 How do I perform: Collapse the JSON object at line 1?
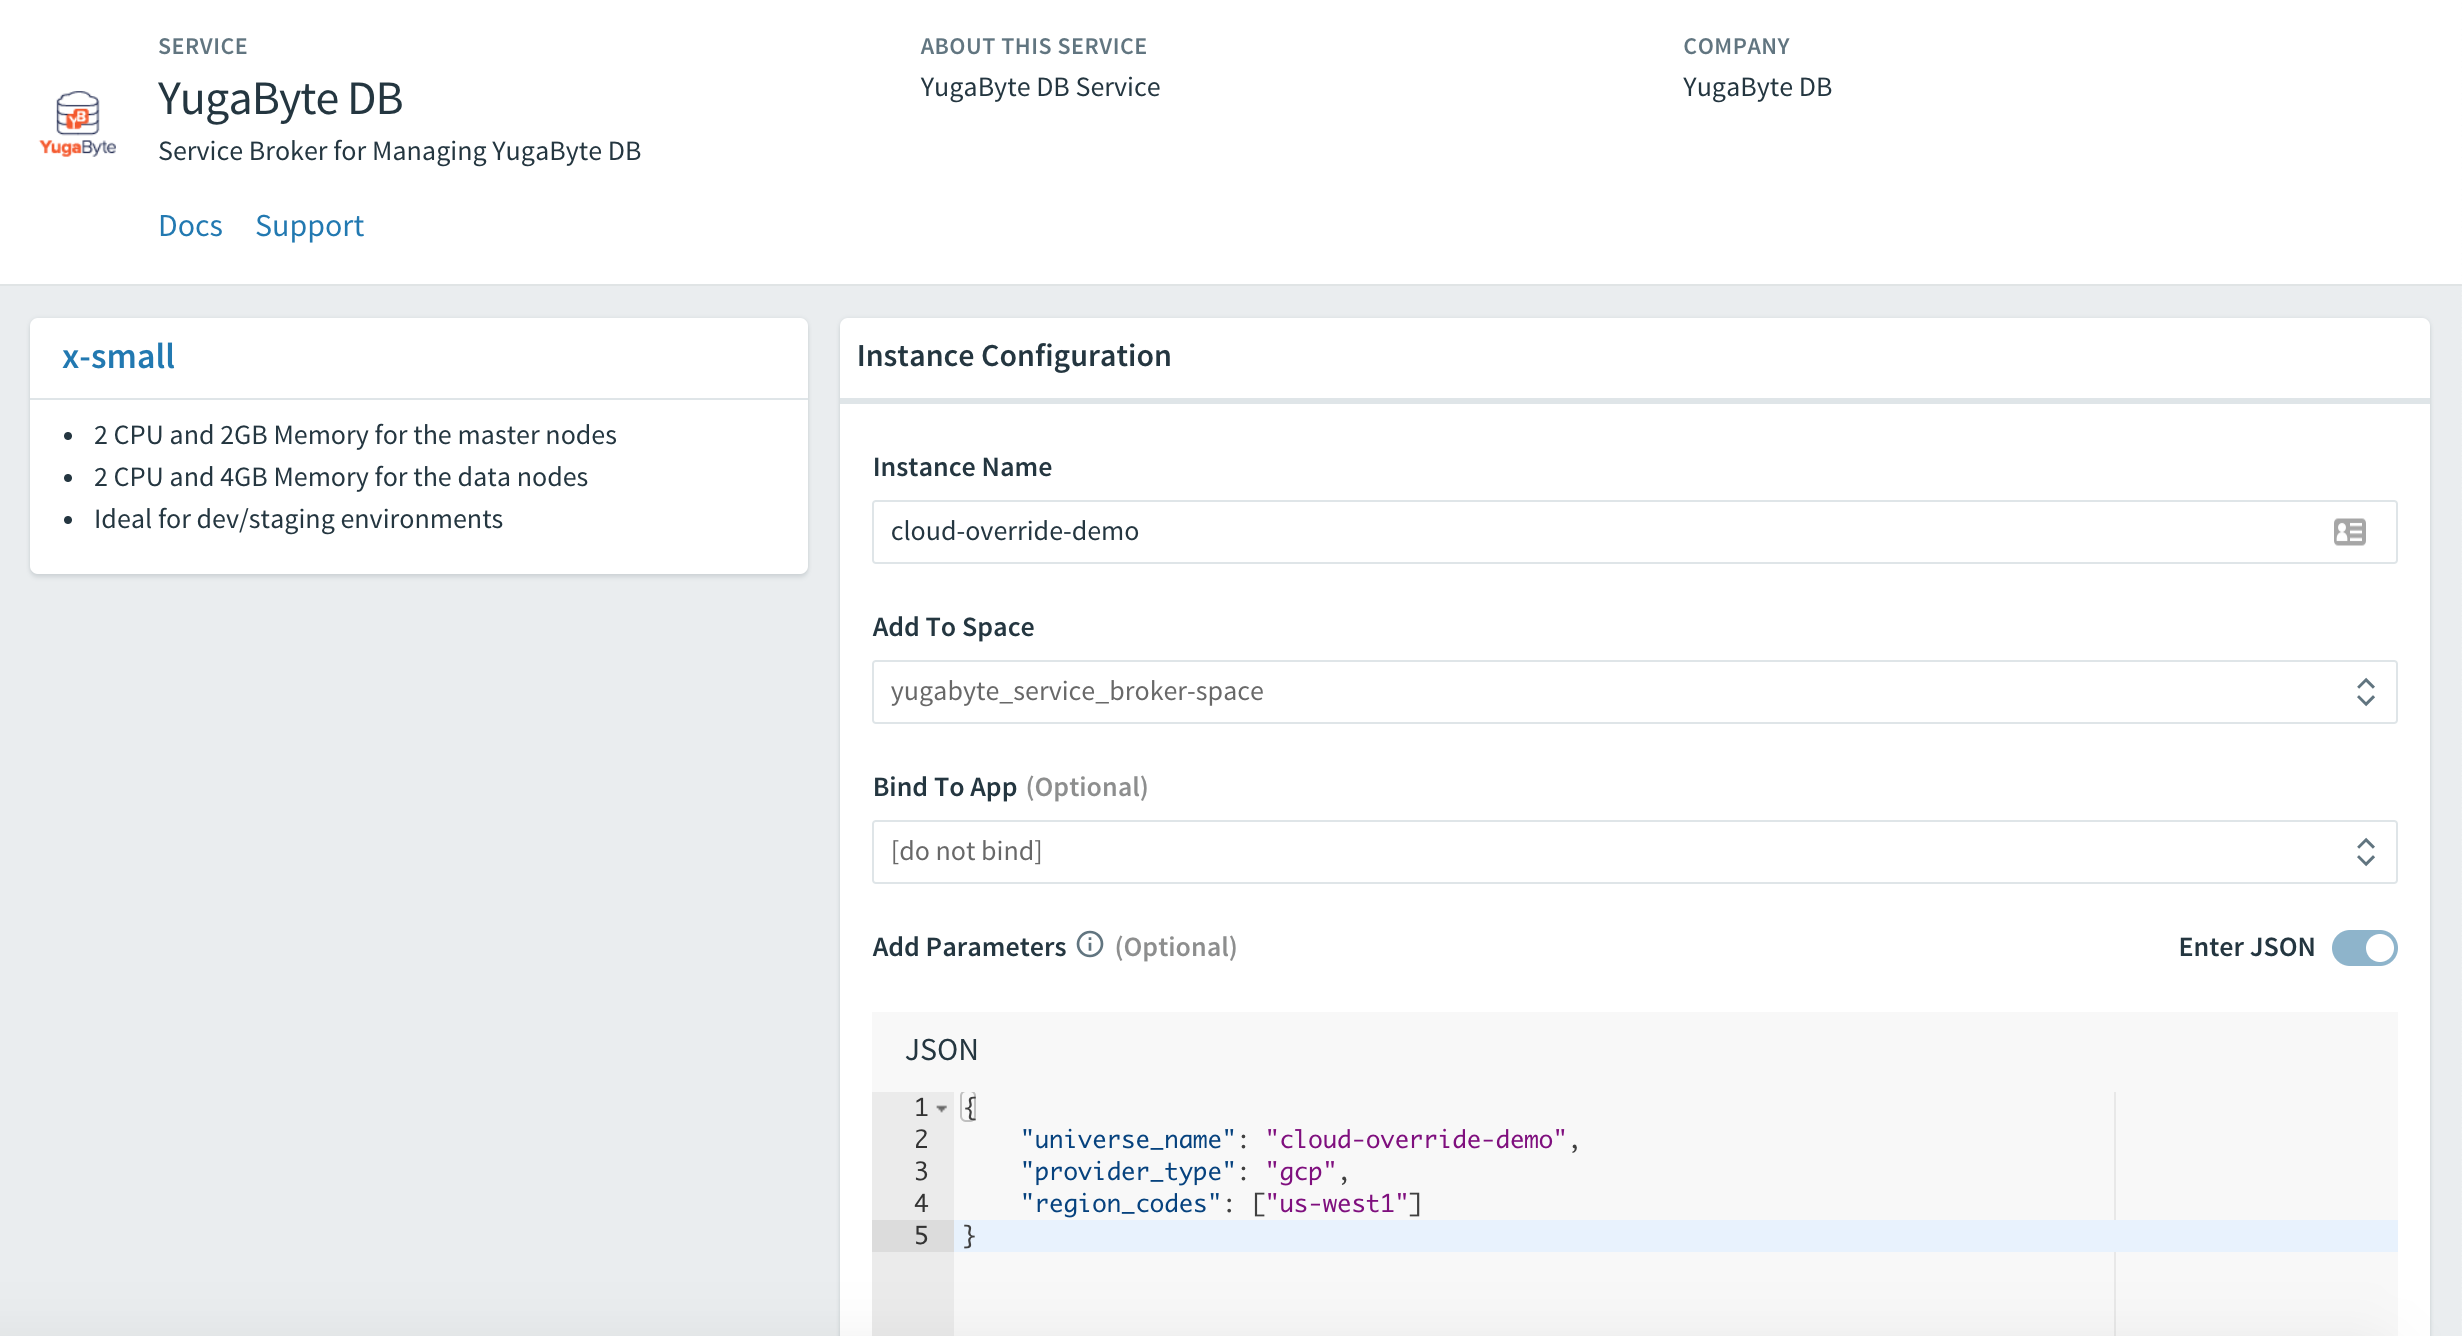tap(941, 1108)
